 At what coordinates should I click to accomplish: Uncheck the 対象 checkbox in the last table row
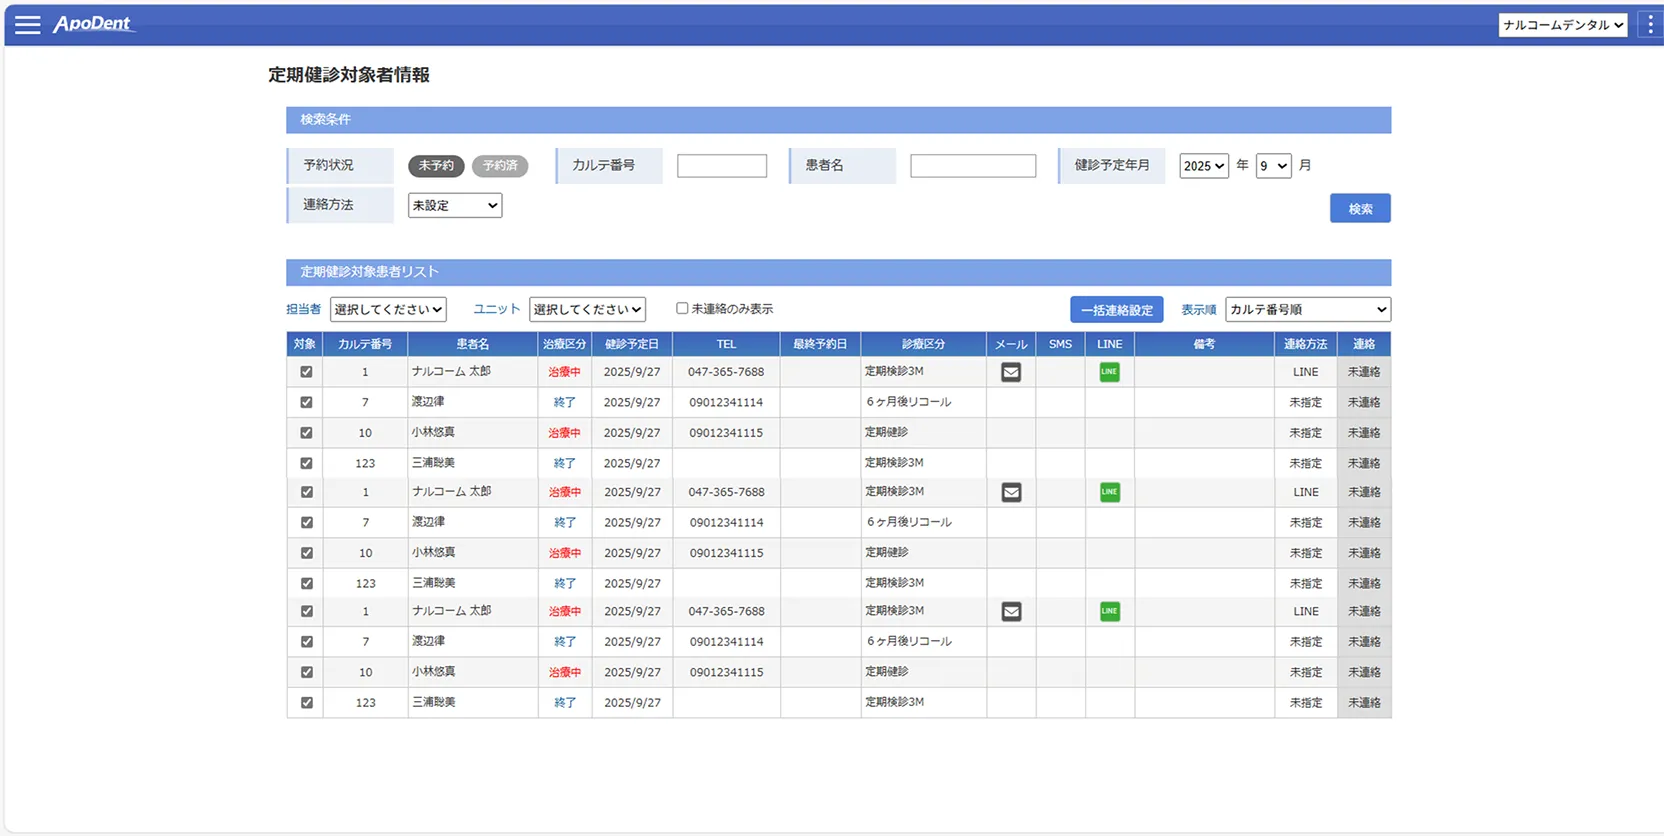[x=306, y=703]
